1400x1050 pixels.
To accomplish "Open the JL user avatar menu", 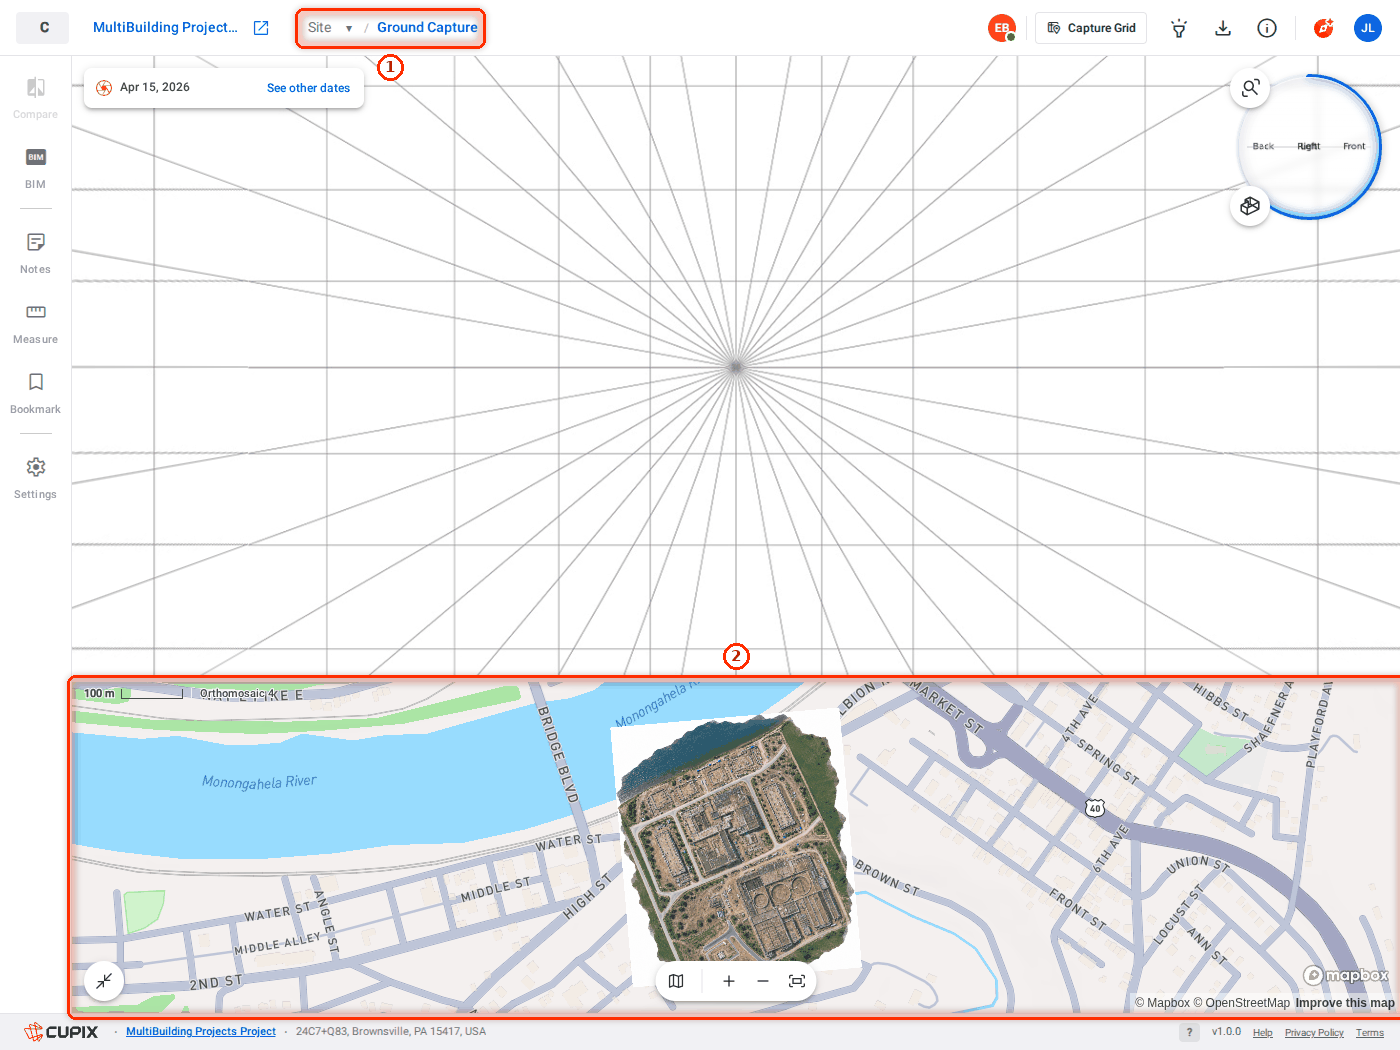I will click(x=1368, y=28).
